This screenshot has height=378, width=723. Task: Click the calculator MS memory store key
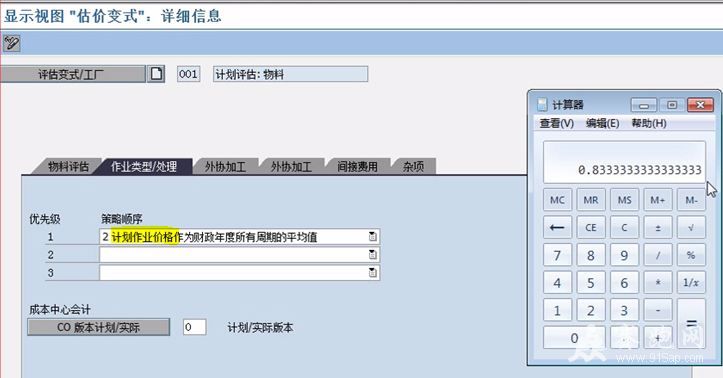point(624,200)
